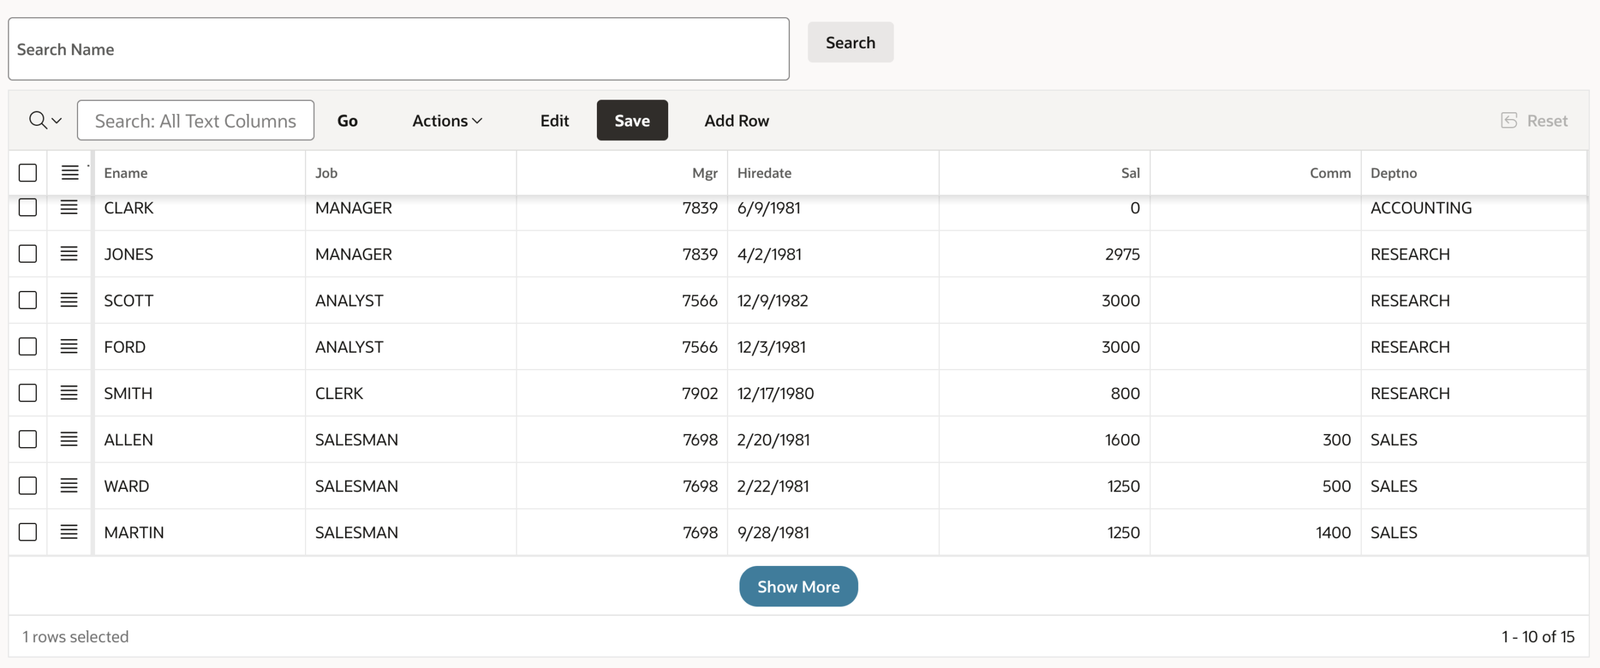
Task: Expand the search column selector magnifier
Action: point(45,121)
